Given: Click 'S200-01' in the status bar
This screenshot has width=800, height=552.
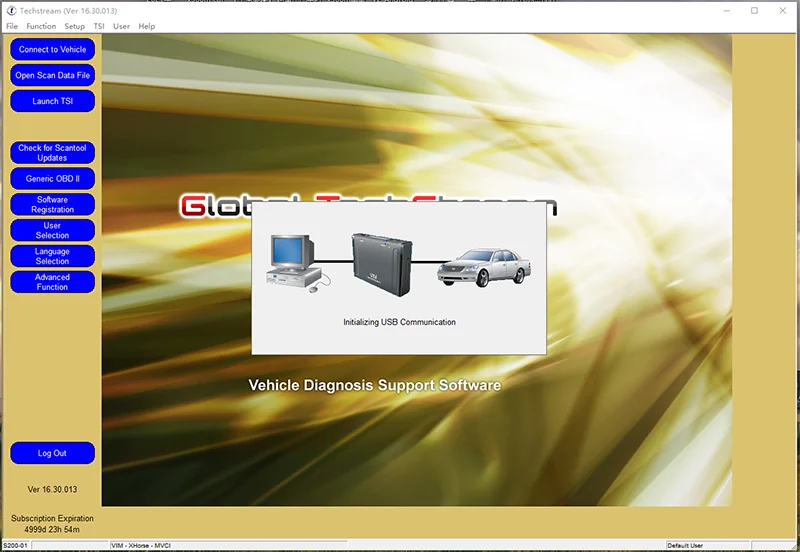Looking at the screenshot, I should (x=15, y=545).
